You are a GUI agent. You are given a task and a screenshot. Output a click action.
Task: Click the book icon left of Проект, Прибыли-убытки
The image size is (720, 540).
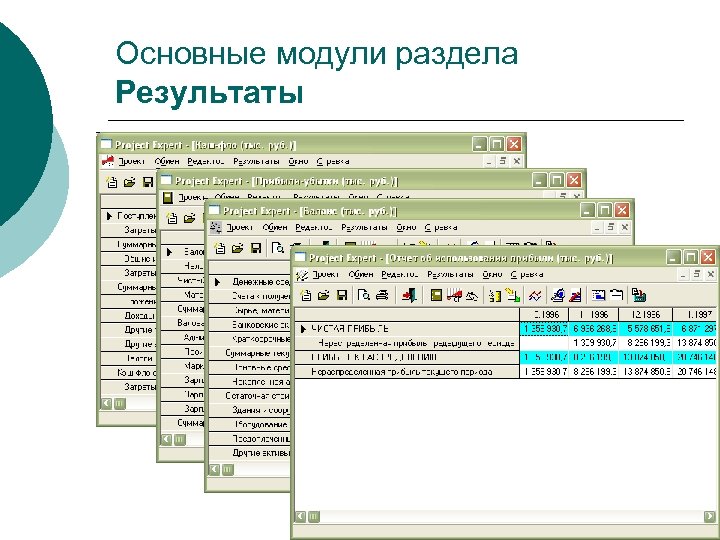[168, 197]
